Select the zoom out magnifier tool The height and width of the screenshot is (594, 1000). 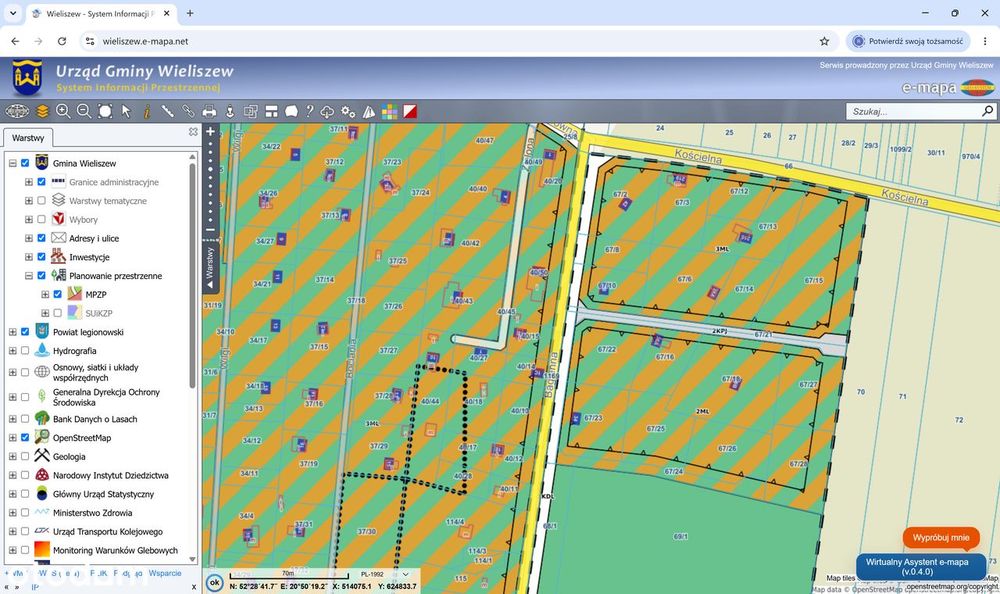tap(84, 112)
